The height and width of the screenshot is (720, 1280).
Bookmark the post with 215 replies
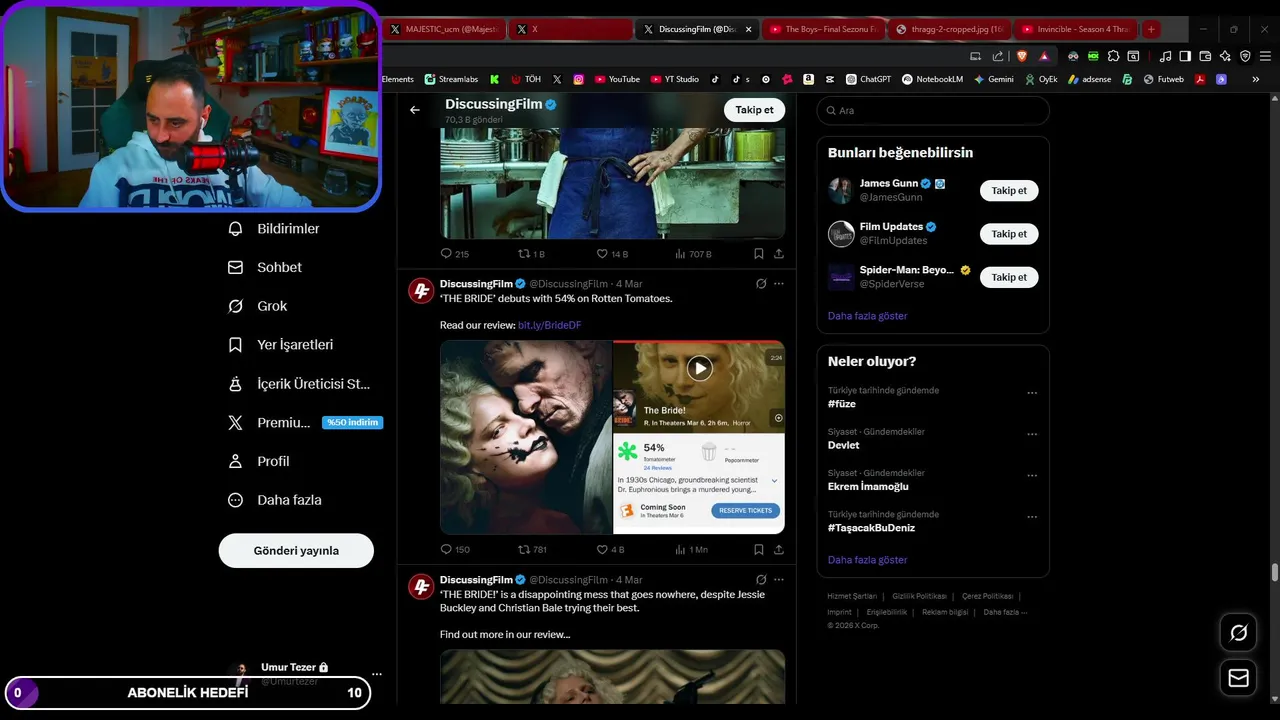(759, 254)
